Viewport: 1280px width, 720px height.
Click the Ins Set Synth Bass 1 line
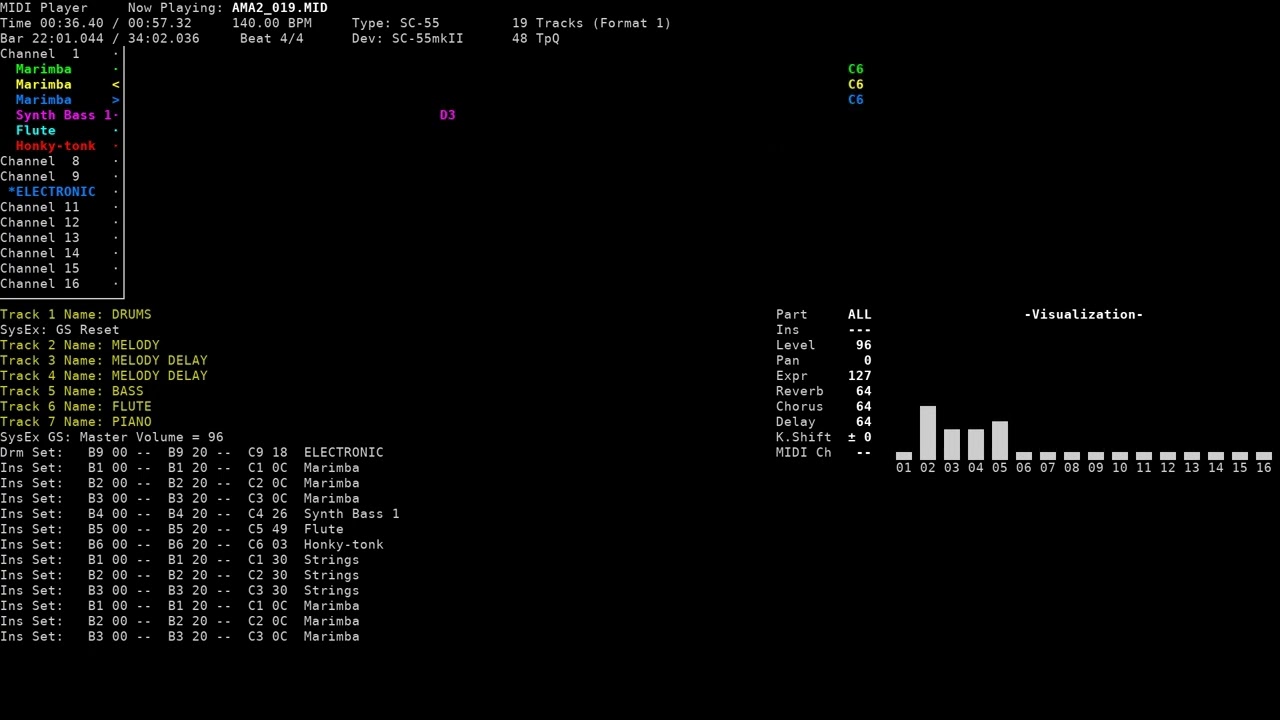(x=200, y=514)
